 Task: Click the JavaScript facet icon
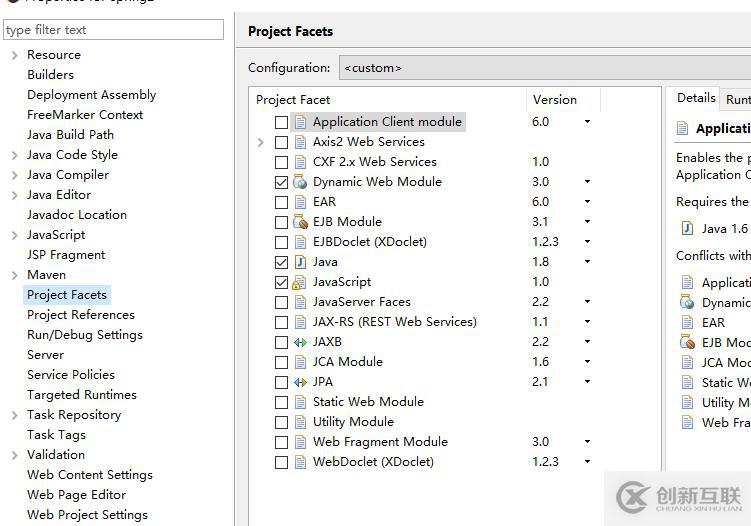(300, 282)
